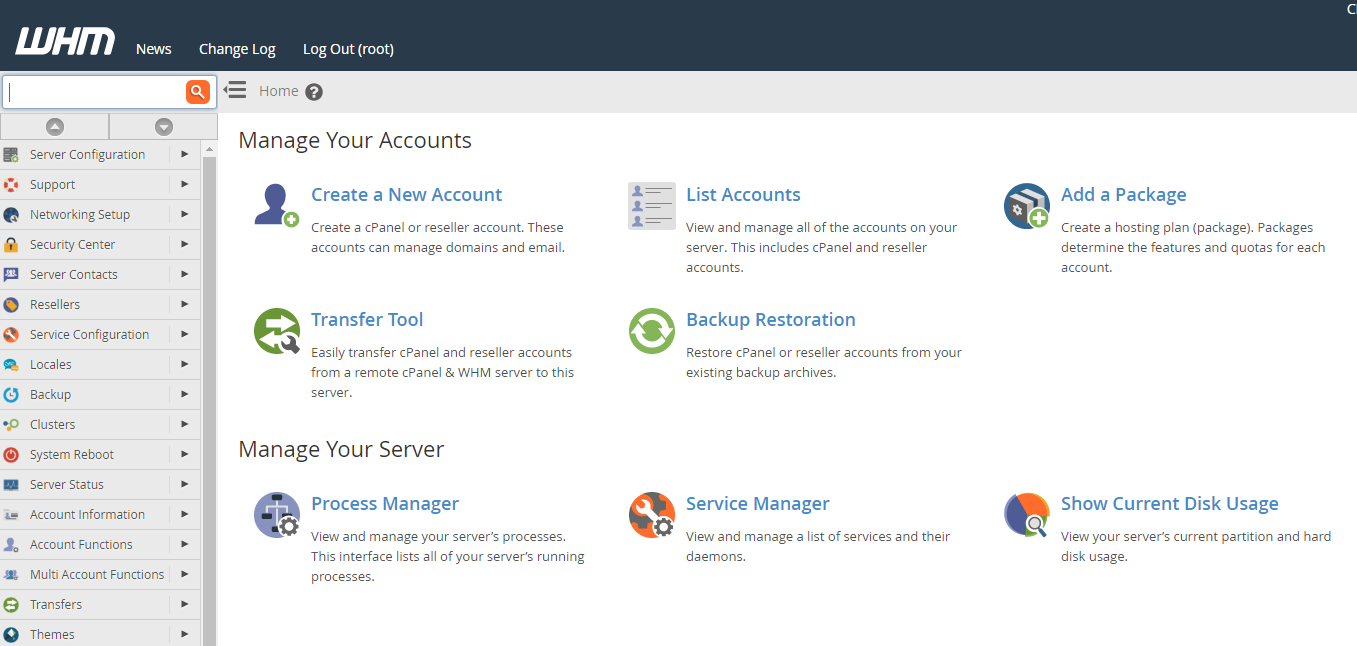1357x646 pixels.
Task: Click the Backup sidebar icon
Action: [11, 395]
